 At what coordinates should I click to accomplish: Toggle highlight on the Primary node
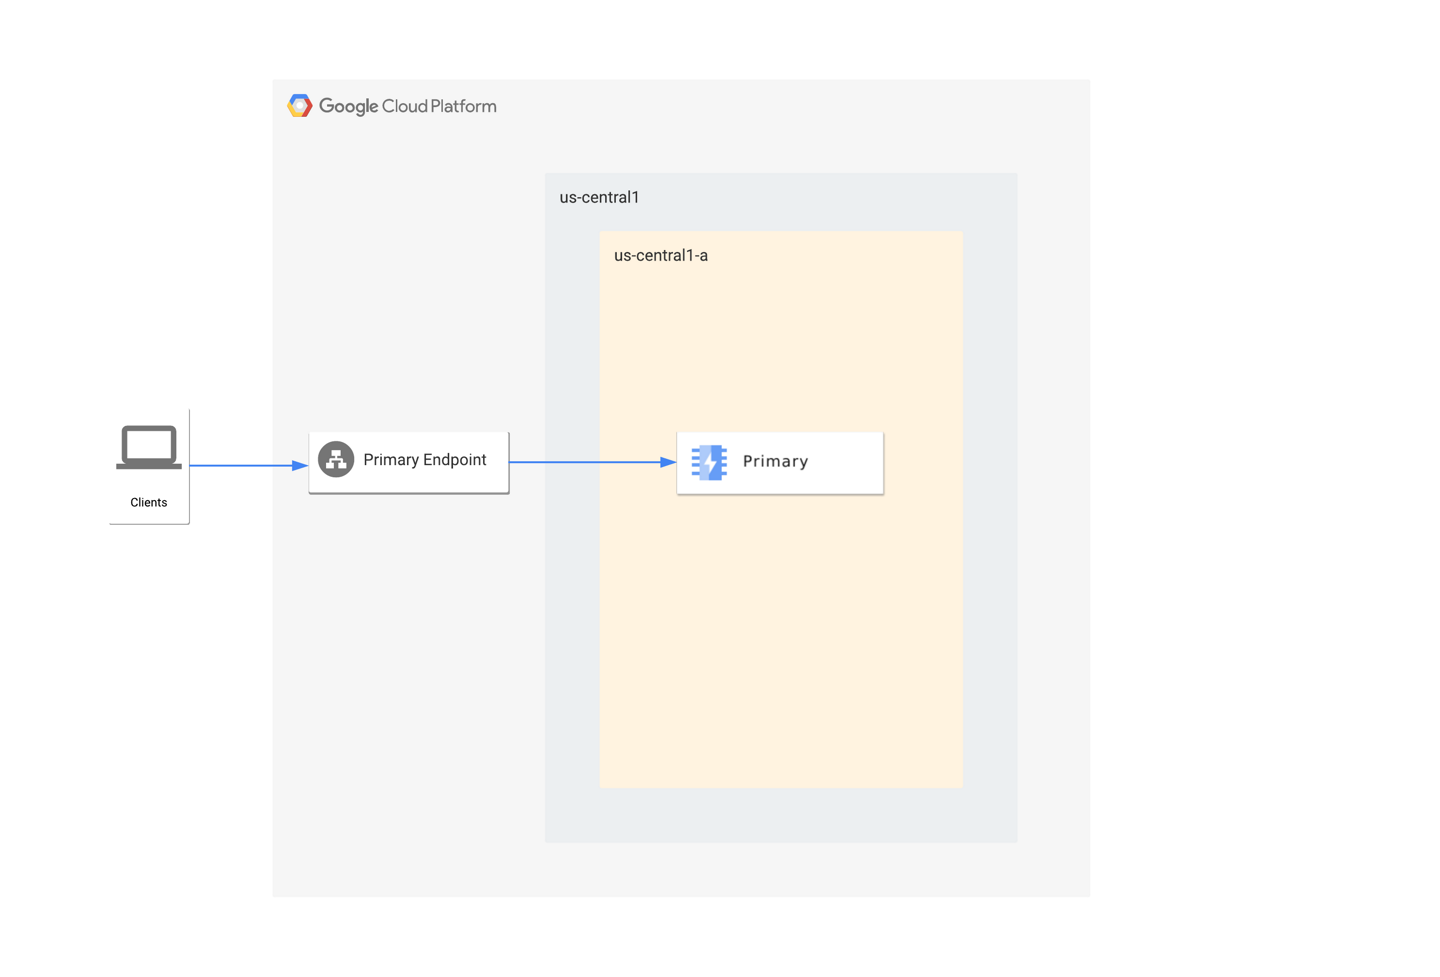[x=779, y=462]
